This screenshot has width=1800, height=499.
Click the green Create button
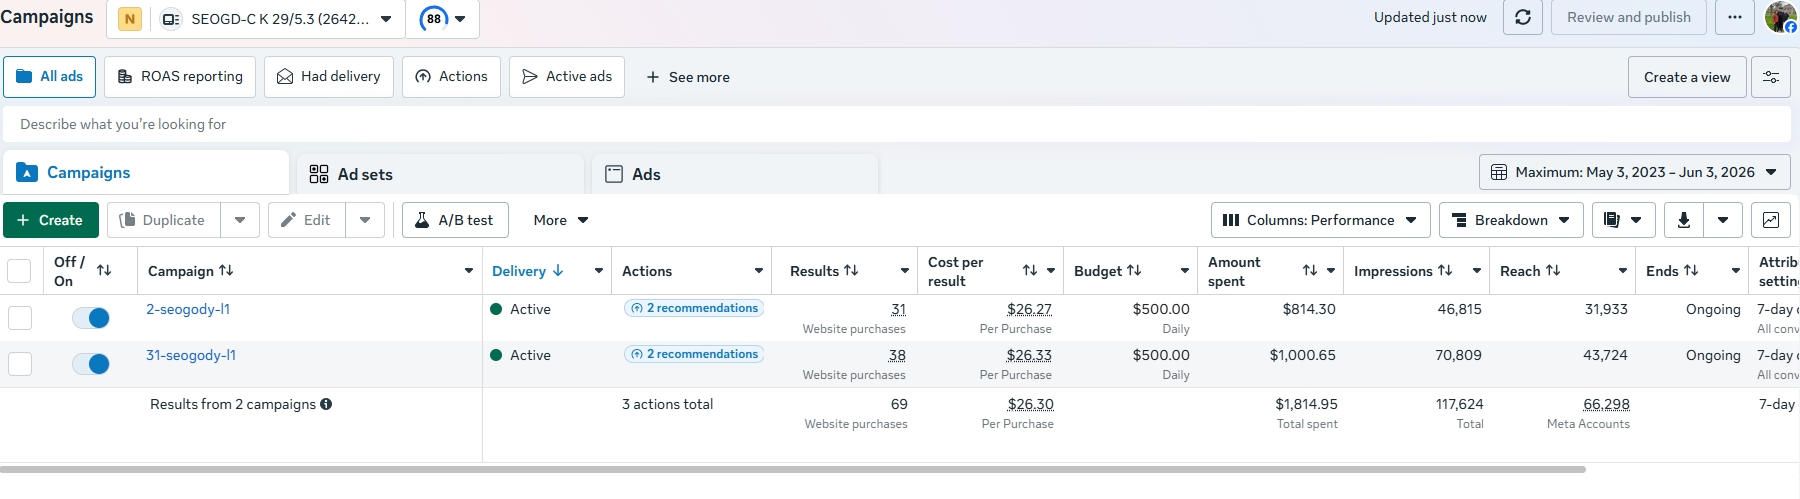coord(51,220)
